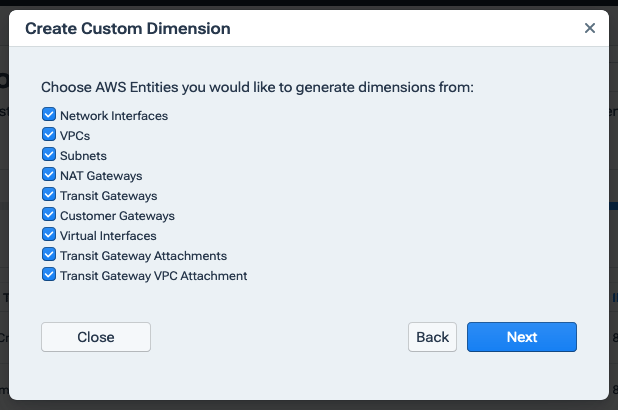618x410 pixels.
Task: Click the 'Network Interfaces' label text
Action: [114, 116]
